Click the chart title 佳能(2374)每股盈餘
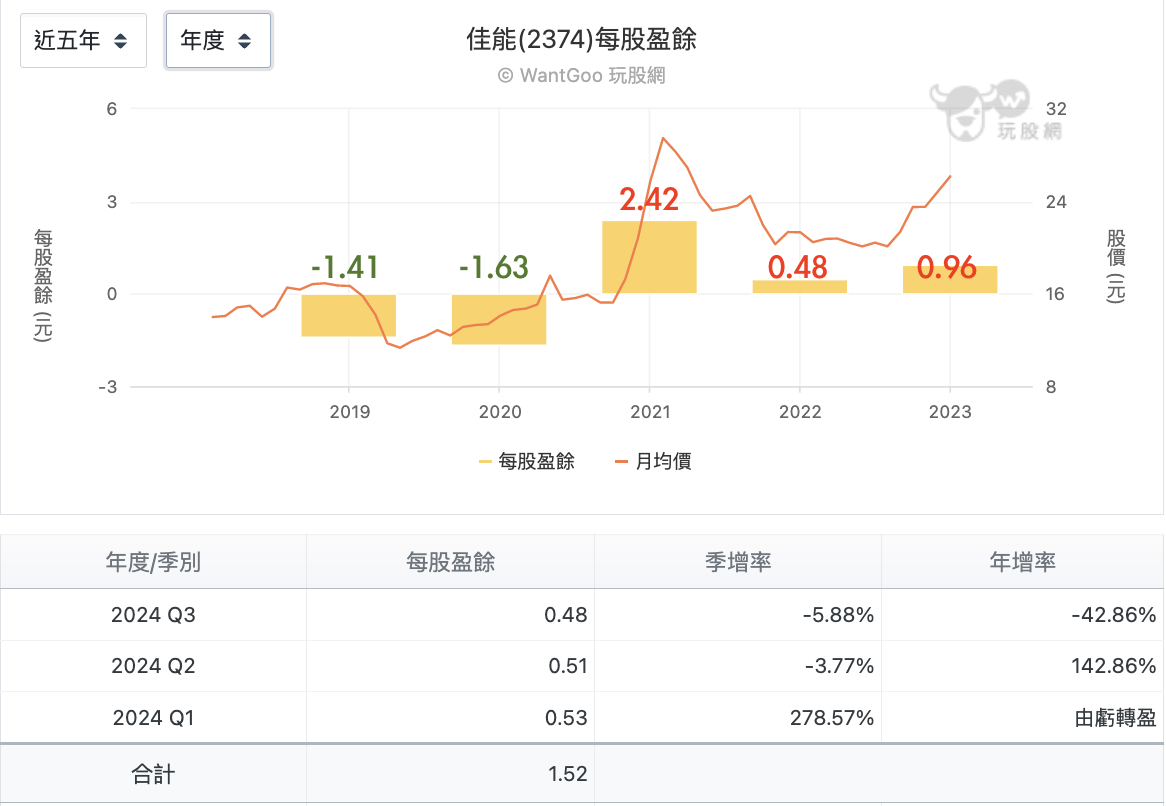This screenshot has width=1166, height=806. 582,39
